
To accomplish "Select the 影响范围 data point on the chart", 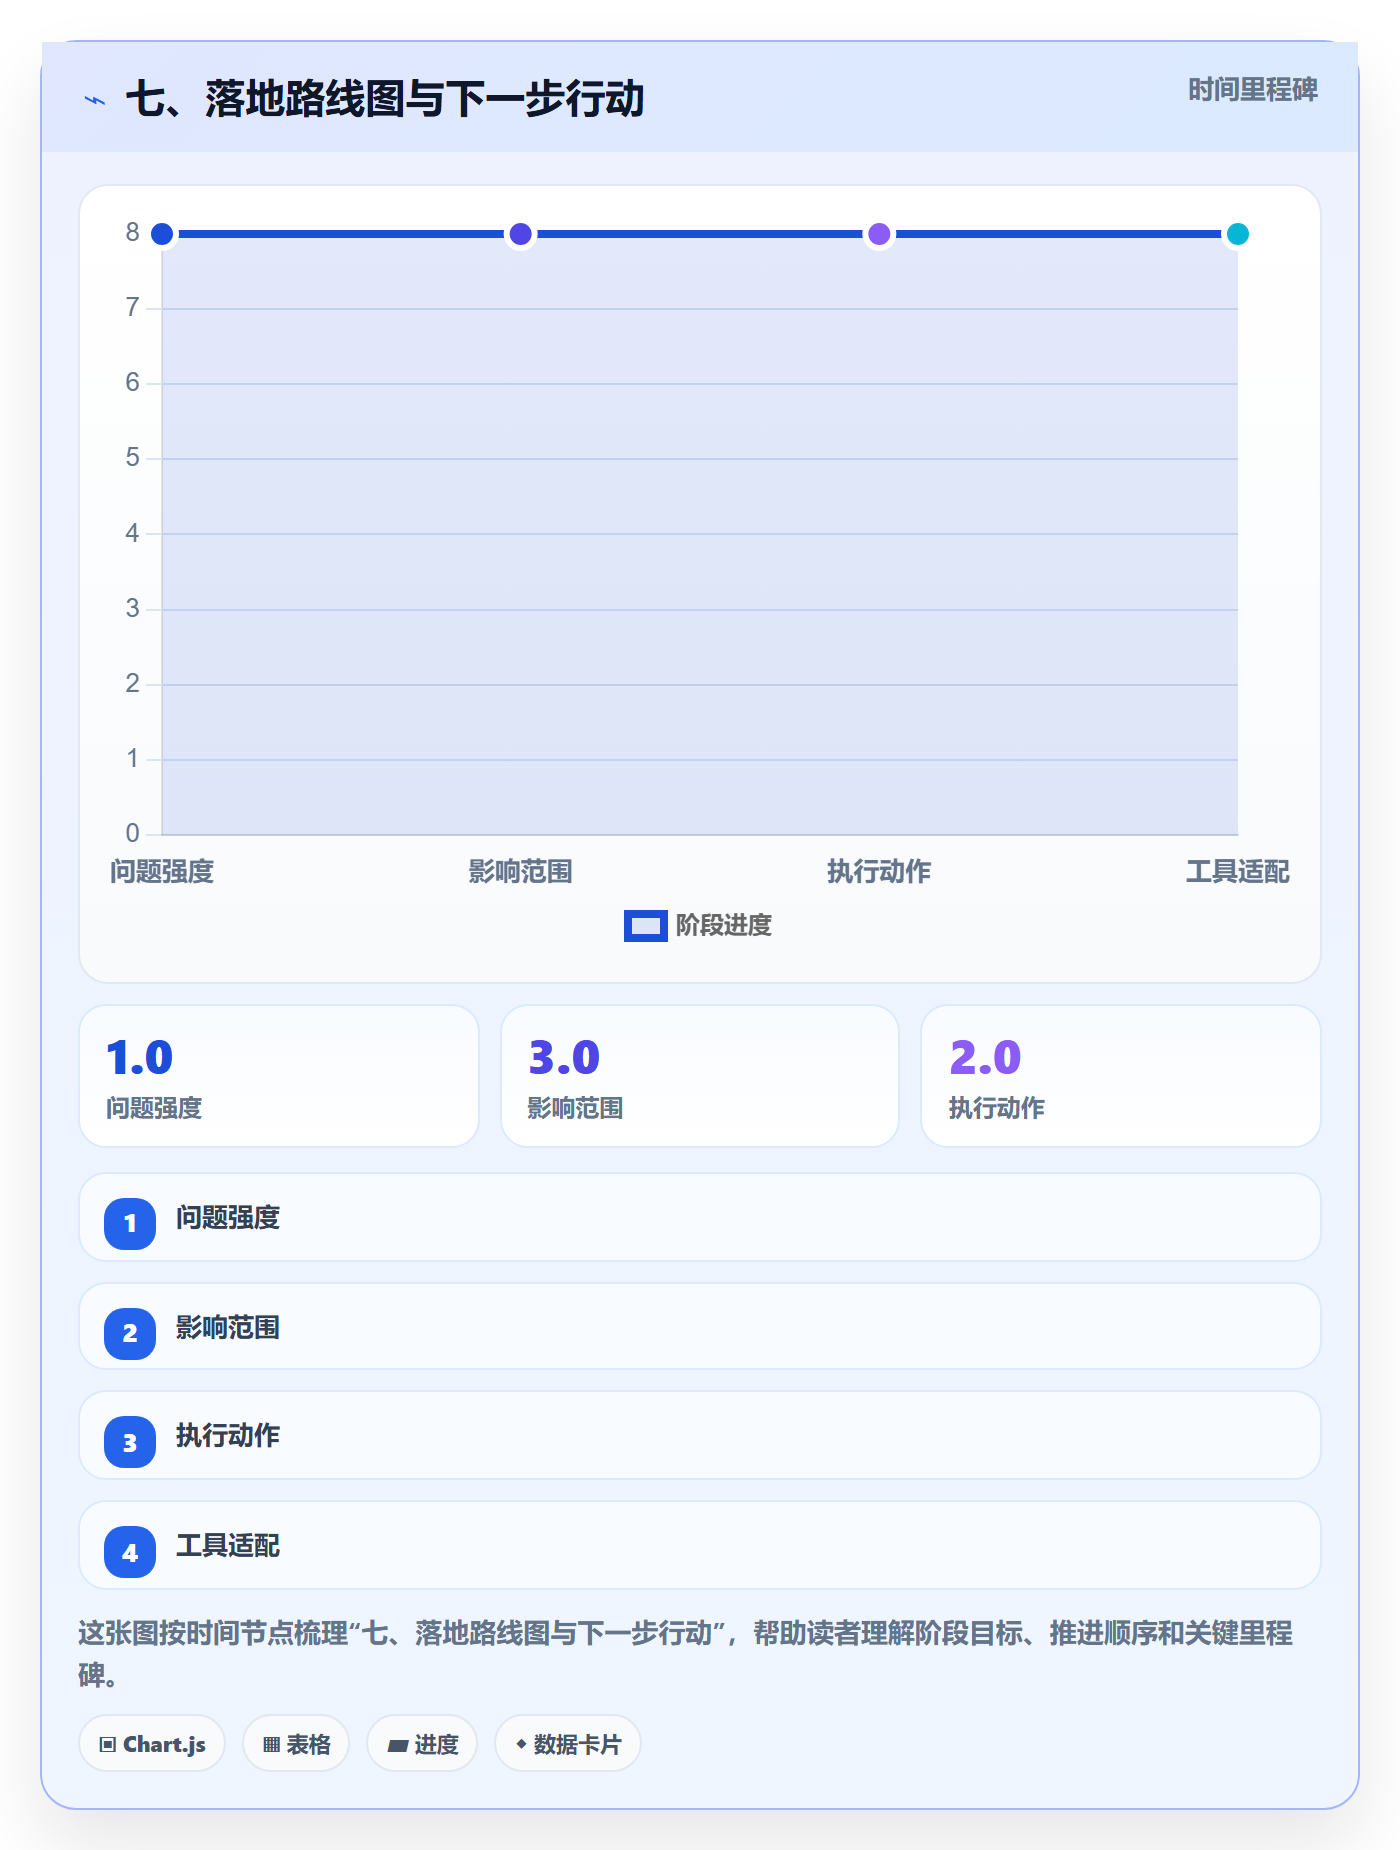I will coord(520,234).
